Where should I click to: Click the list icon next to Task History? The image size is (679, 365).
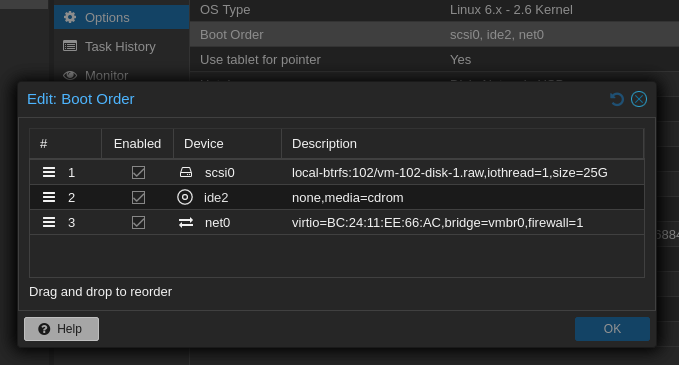click(x=70, y=46)
